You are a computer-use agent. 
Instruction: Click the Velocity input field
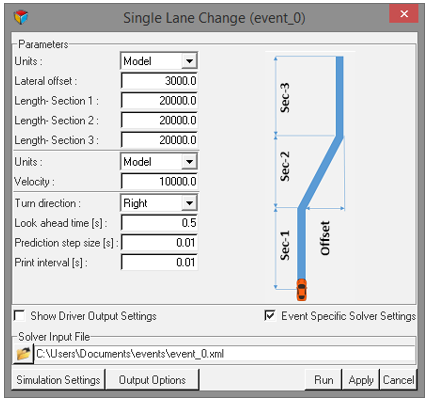pos(159,181)
